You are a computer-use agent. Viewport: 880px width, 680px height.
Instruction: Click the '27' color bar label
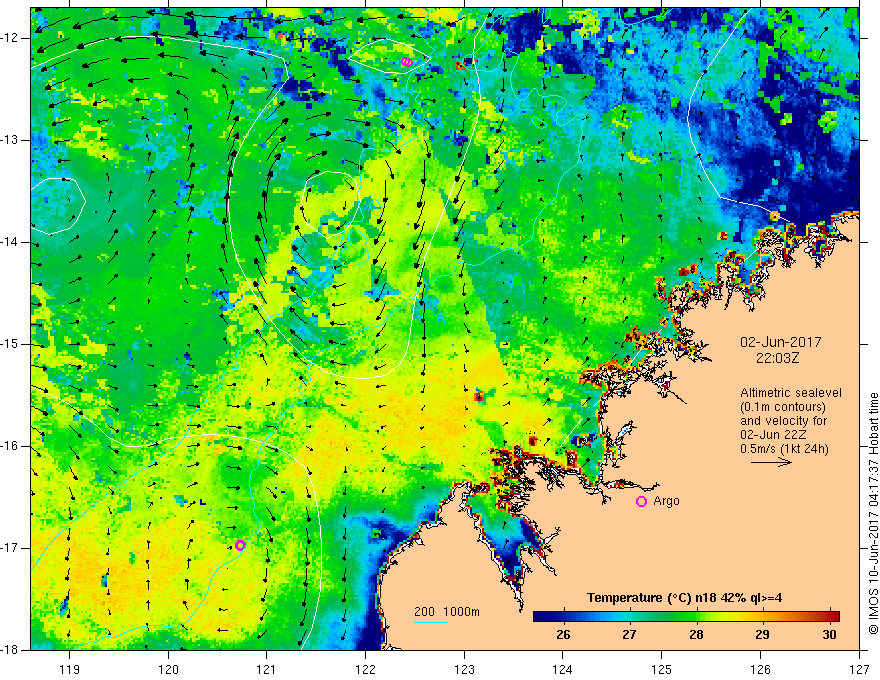pyautogui.click(x=629, y=635)
